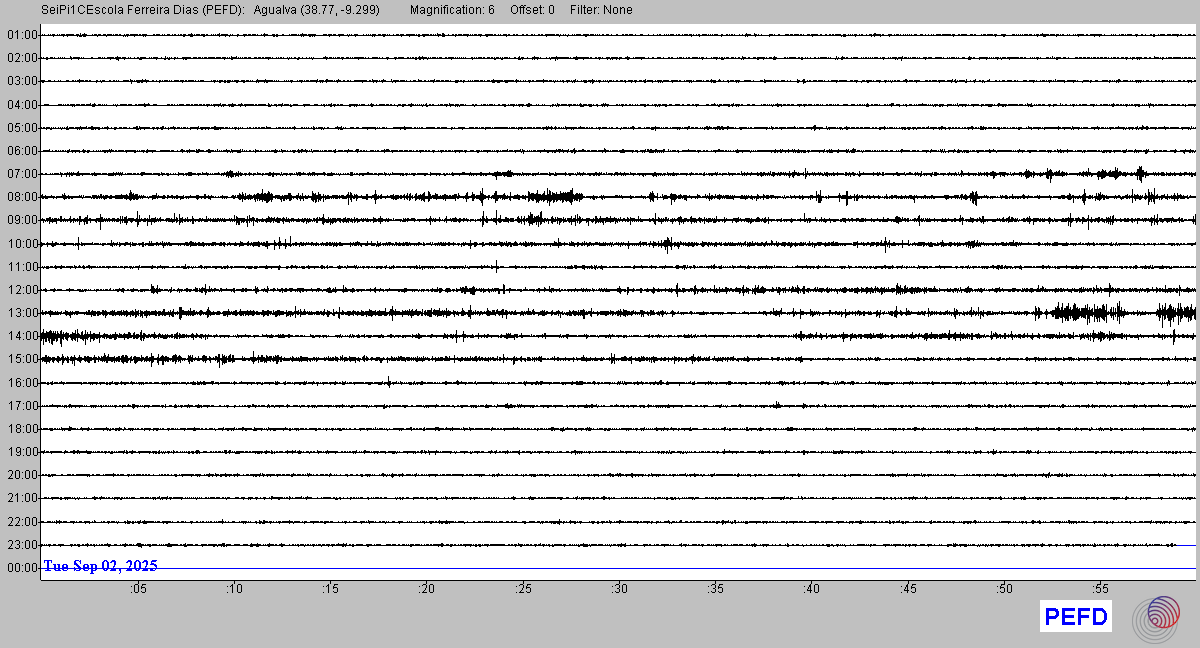This screenshot has width=1200, height=648.
Task: Click the :30 minute axis label
Action: (619, 589)
